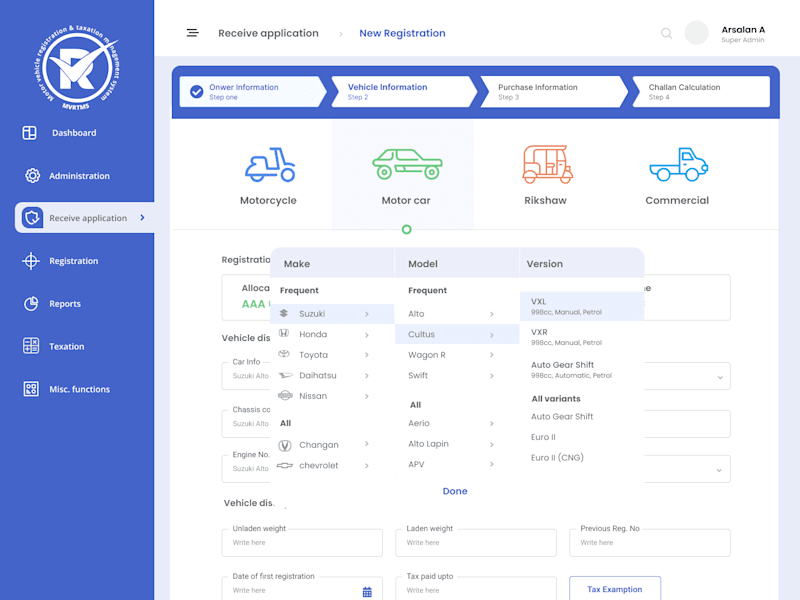Viewport: 800px width, 600px height.
Task: Go to Purchase Information step tab
Action: (x=554, y=92)
